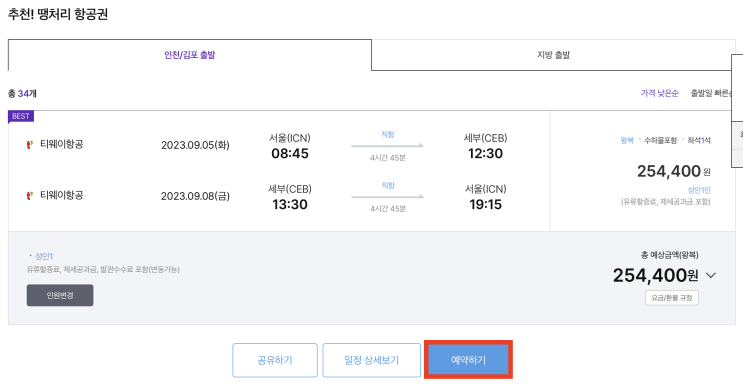Select the 2023.09.08(금) return date
743x384 pixels.
195,196
